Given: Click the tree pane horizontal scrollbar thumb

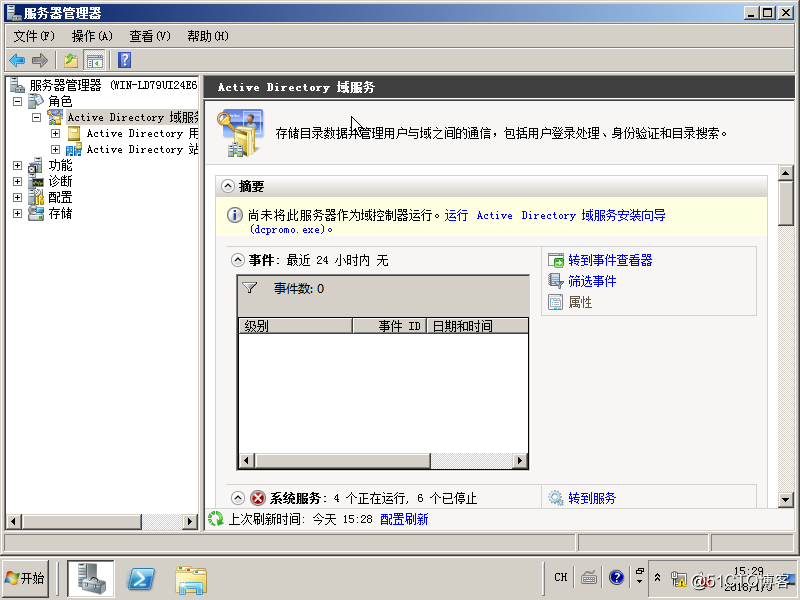Looking at the screenshot, I should (x=82, y=521).
